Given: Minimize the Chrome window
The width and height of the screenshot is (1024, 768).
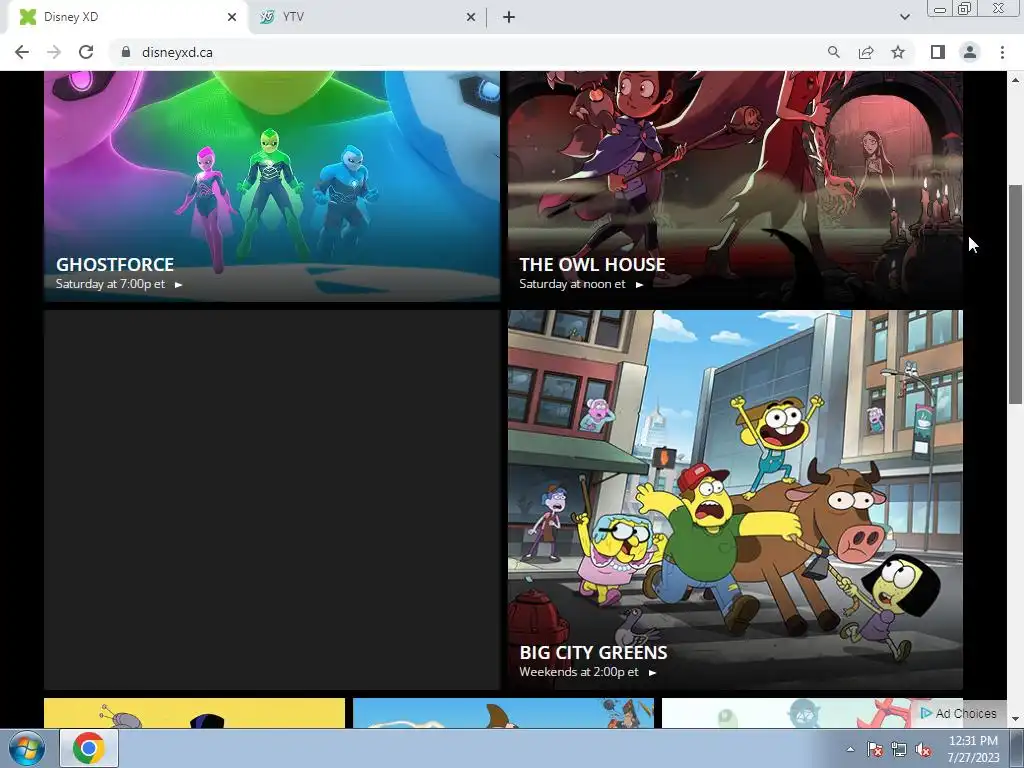Looking at the screenshot, I should pyautogui.click(x=940, y=9).
